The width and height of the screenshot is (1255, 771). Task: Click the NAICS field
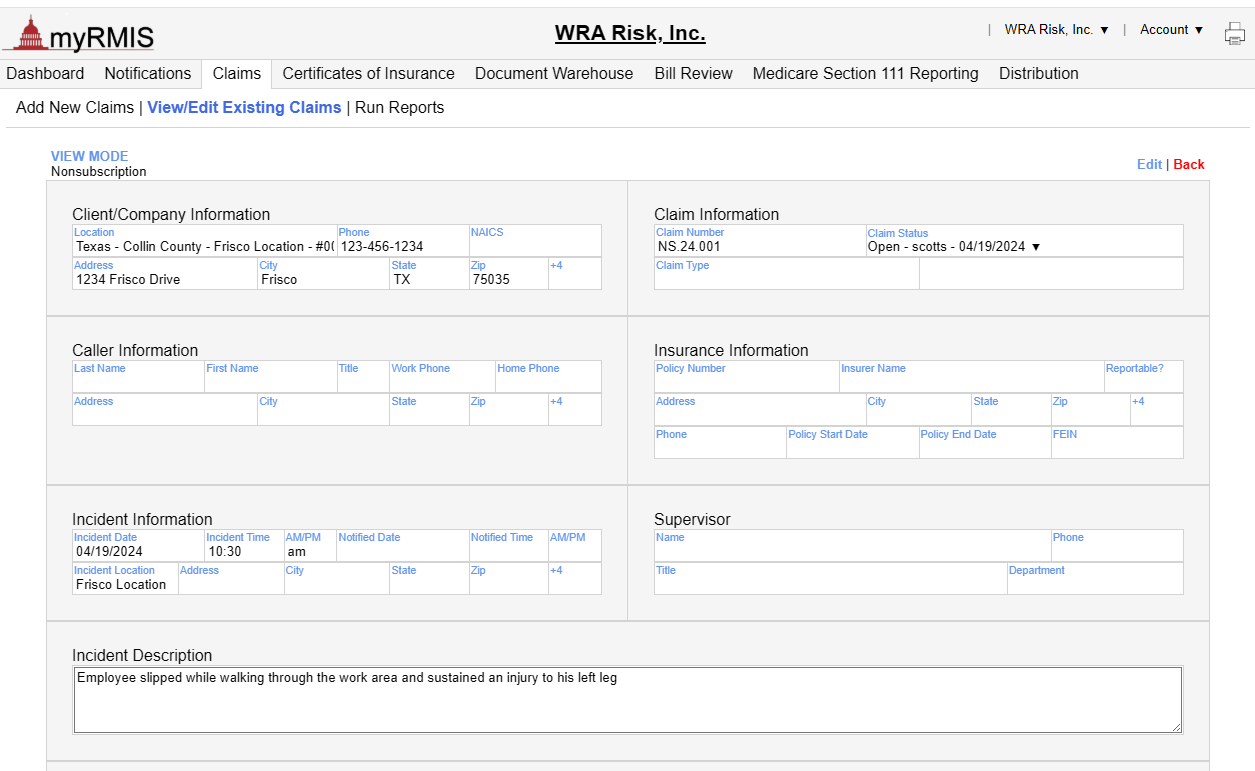535,241
